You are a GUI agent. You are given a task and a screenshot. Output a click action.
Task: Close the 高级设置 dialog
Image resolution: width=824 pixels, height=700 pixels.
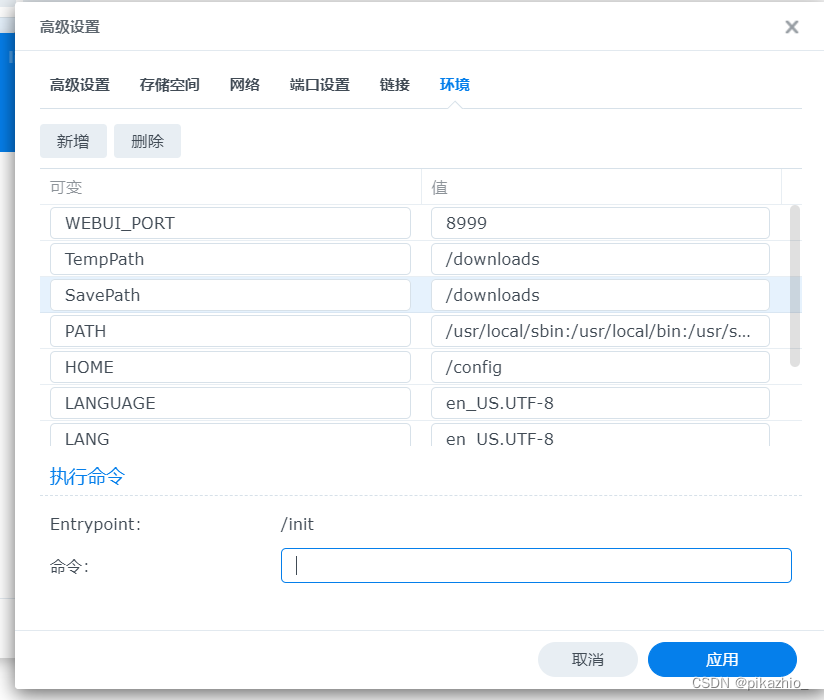pos(791,27)
